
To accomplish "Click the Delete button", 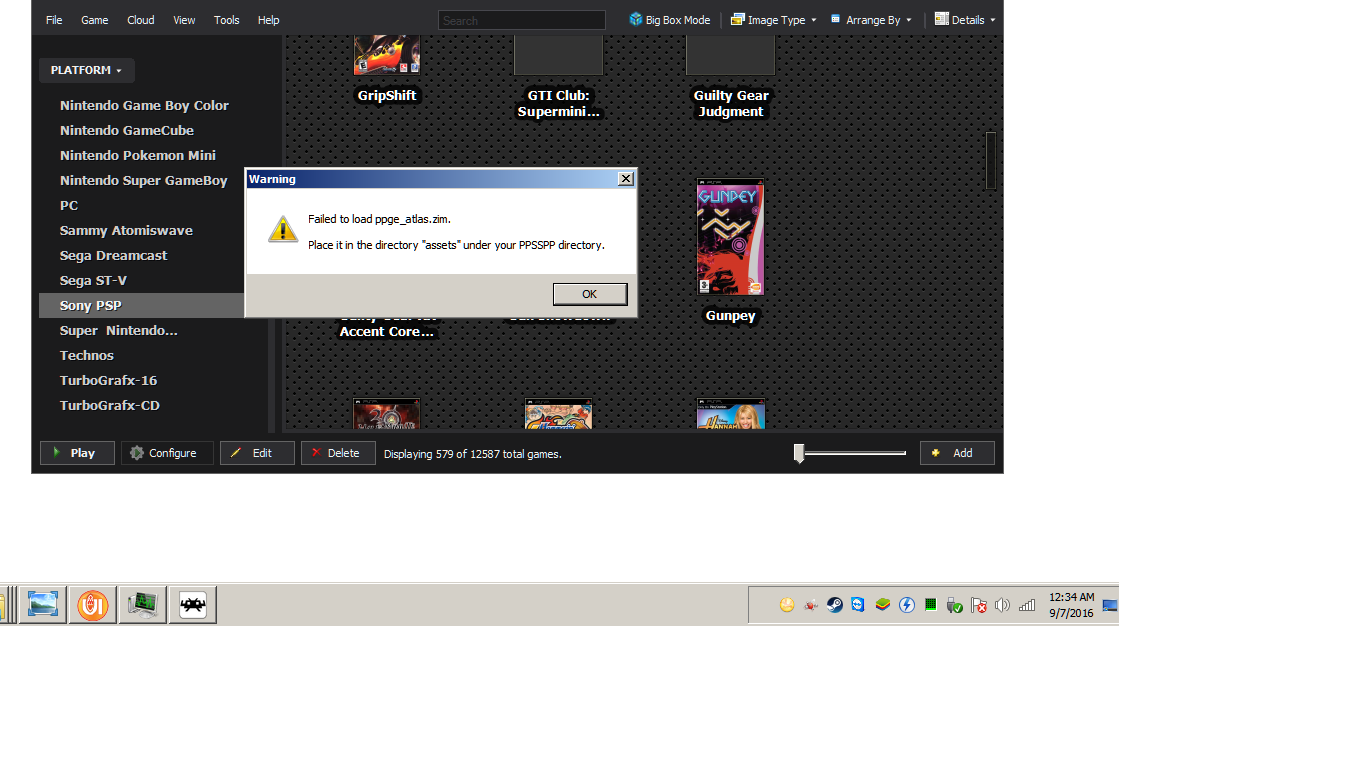I will [x=338, y=453].
